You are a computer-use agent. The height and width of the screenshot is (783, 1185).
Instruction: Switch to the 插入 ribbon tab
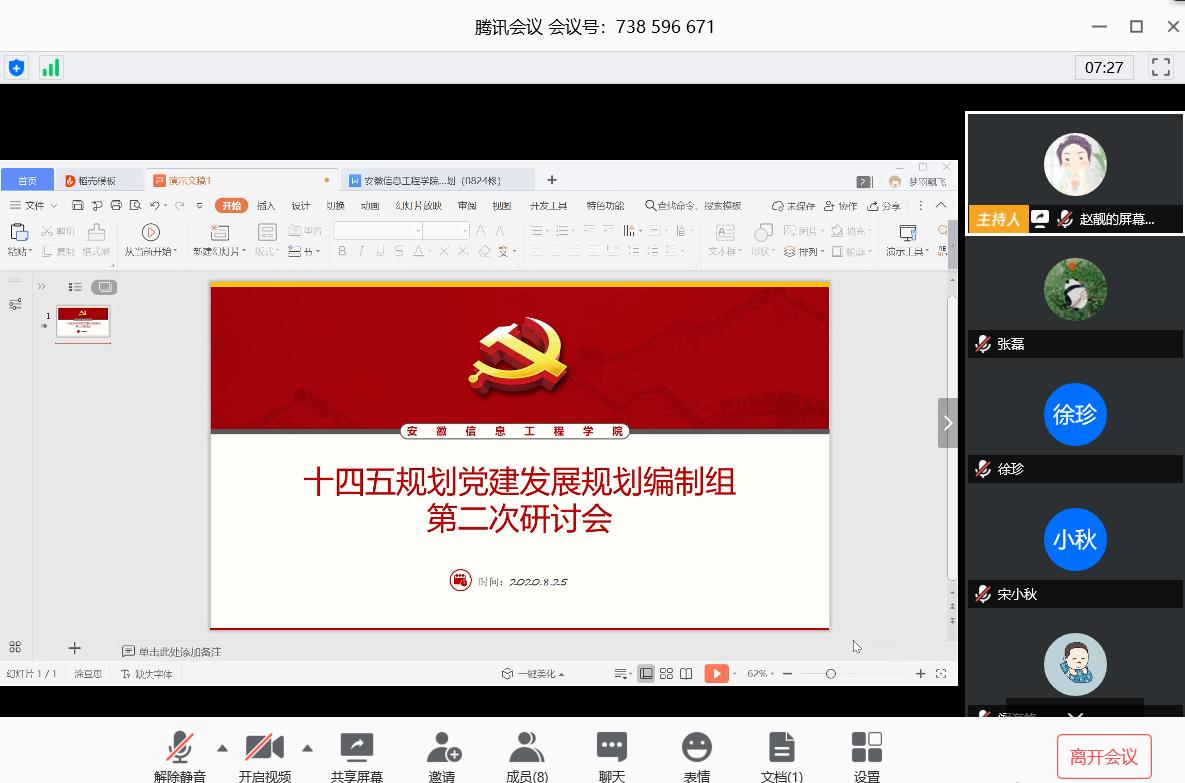tap(266, 205)
